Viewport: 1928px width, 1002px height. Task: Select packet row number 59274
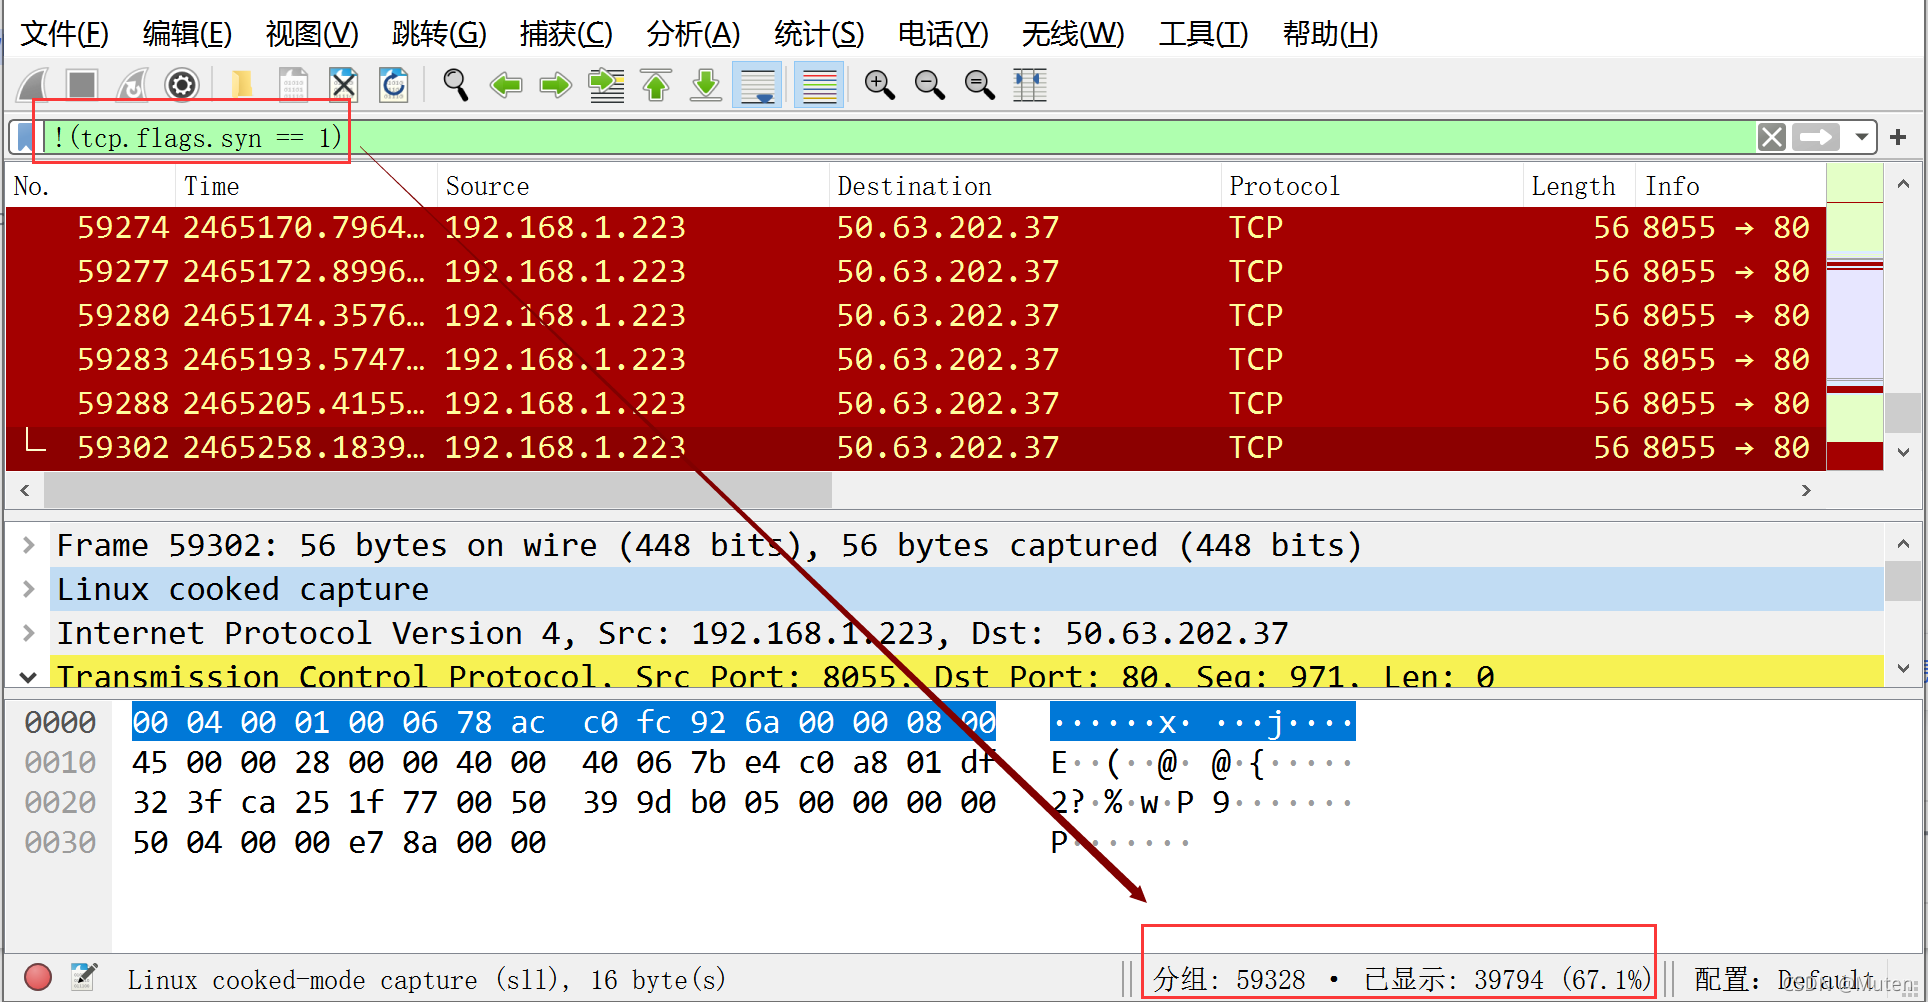pos(916,228)
